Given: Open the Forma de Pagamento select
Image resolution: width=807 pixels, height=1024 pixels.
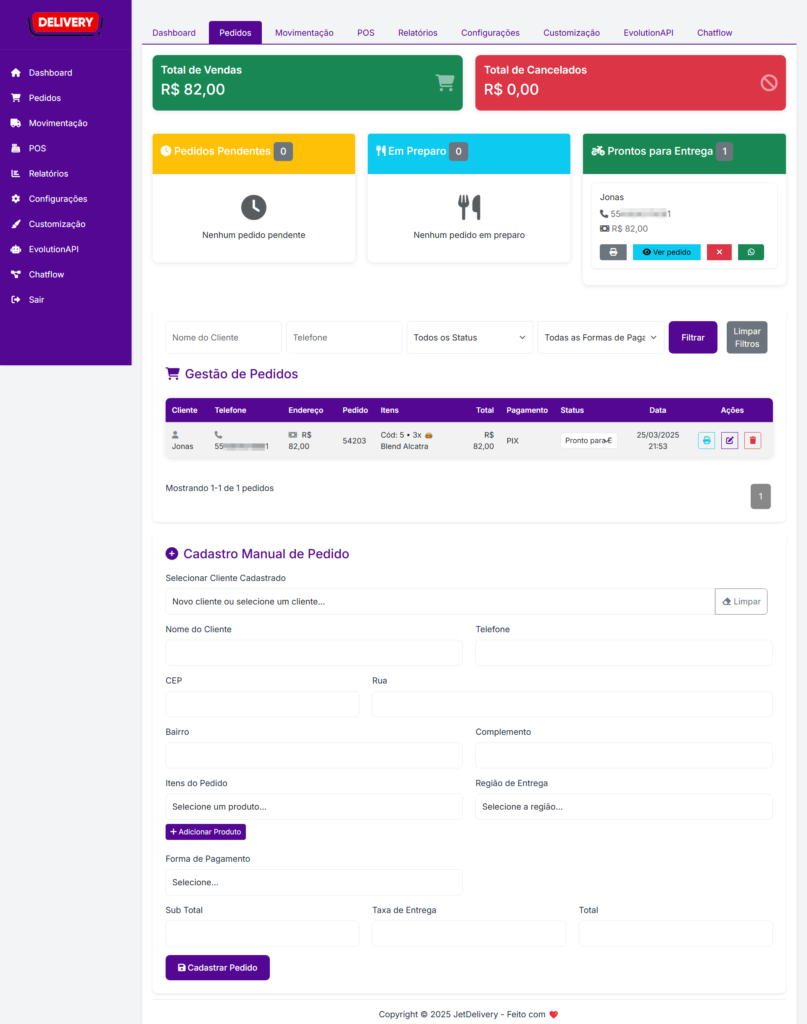Looking at the screenshot, I should click(x=313, y=882).
